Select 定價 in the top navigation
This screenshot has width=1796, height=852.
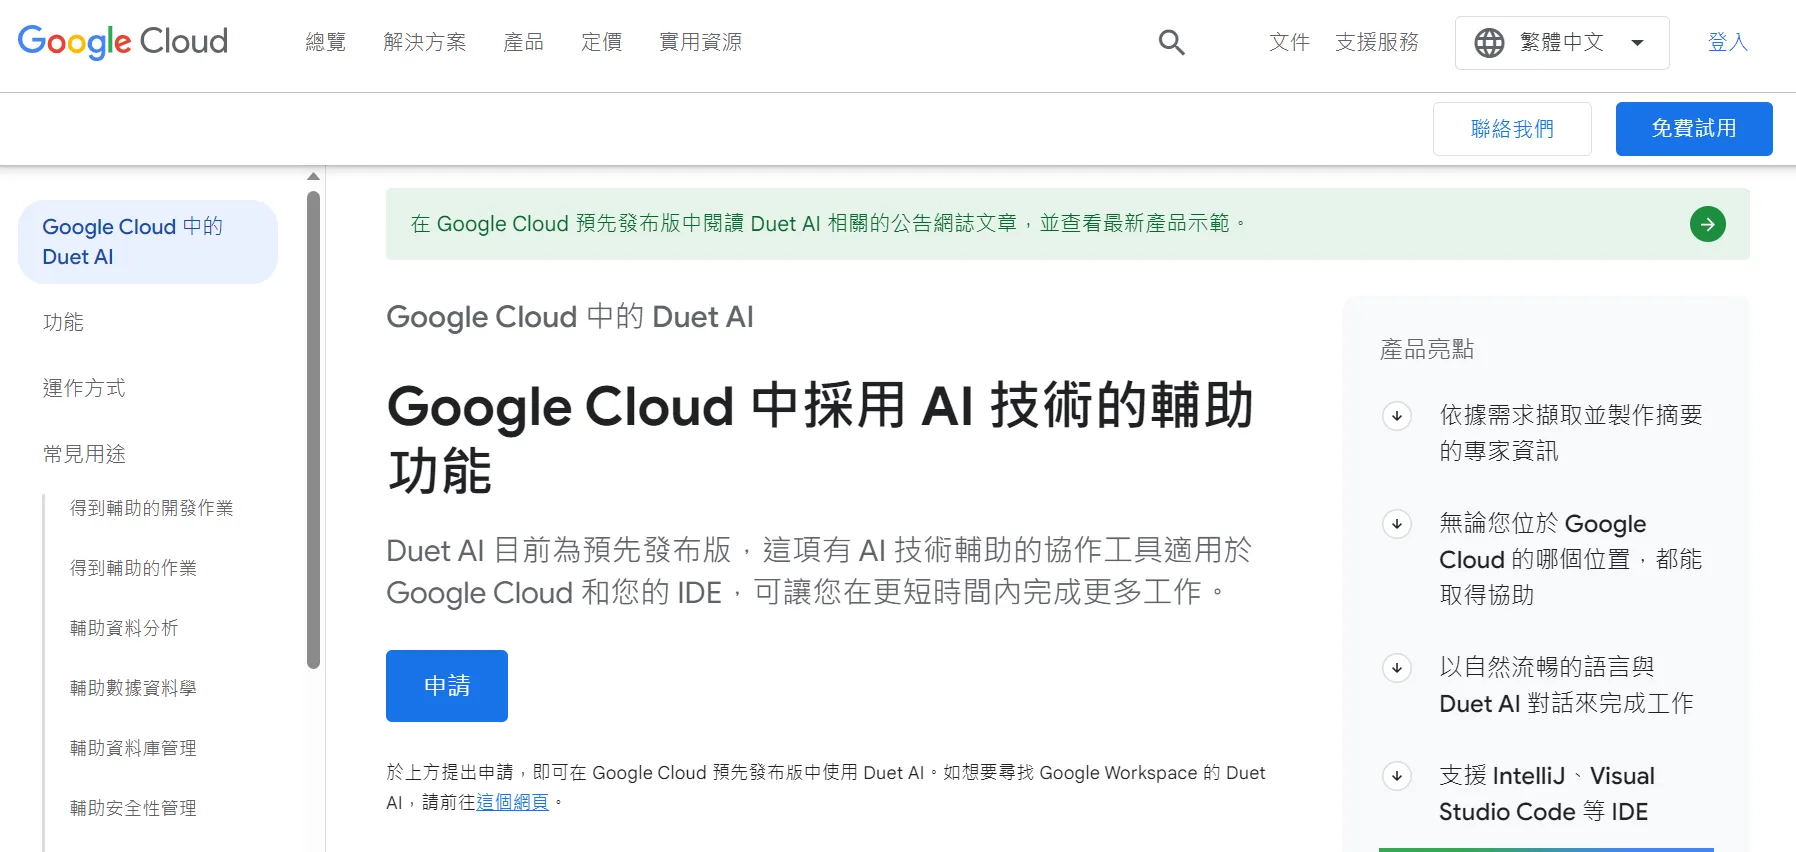pyautogui.click(x=601, y=42)
